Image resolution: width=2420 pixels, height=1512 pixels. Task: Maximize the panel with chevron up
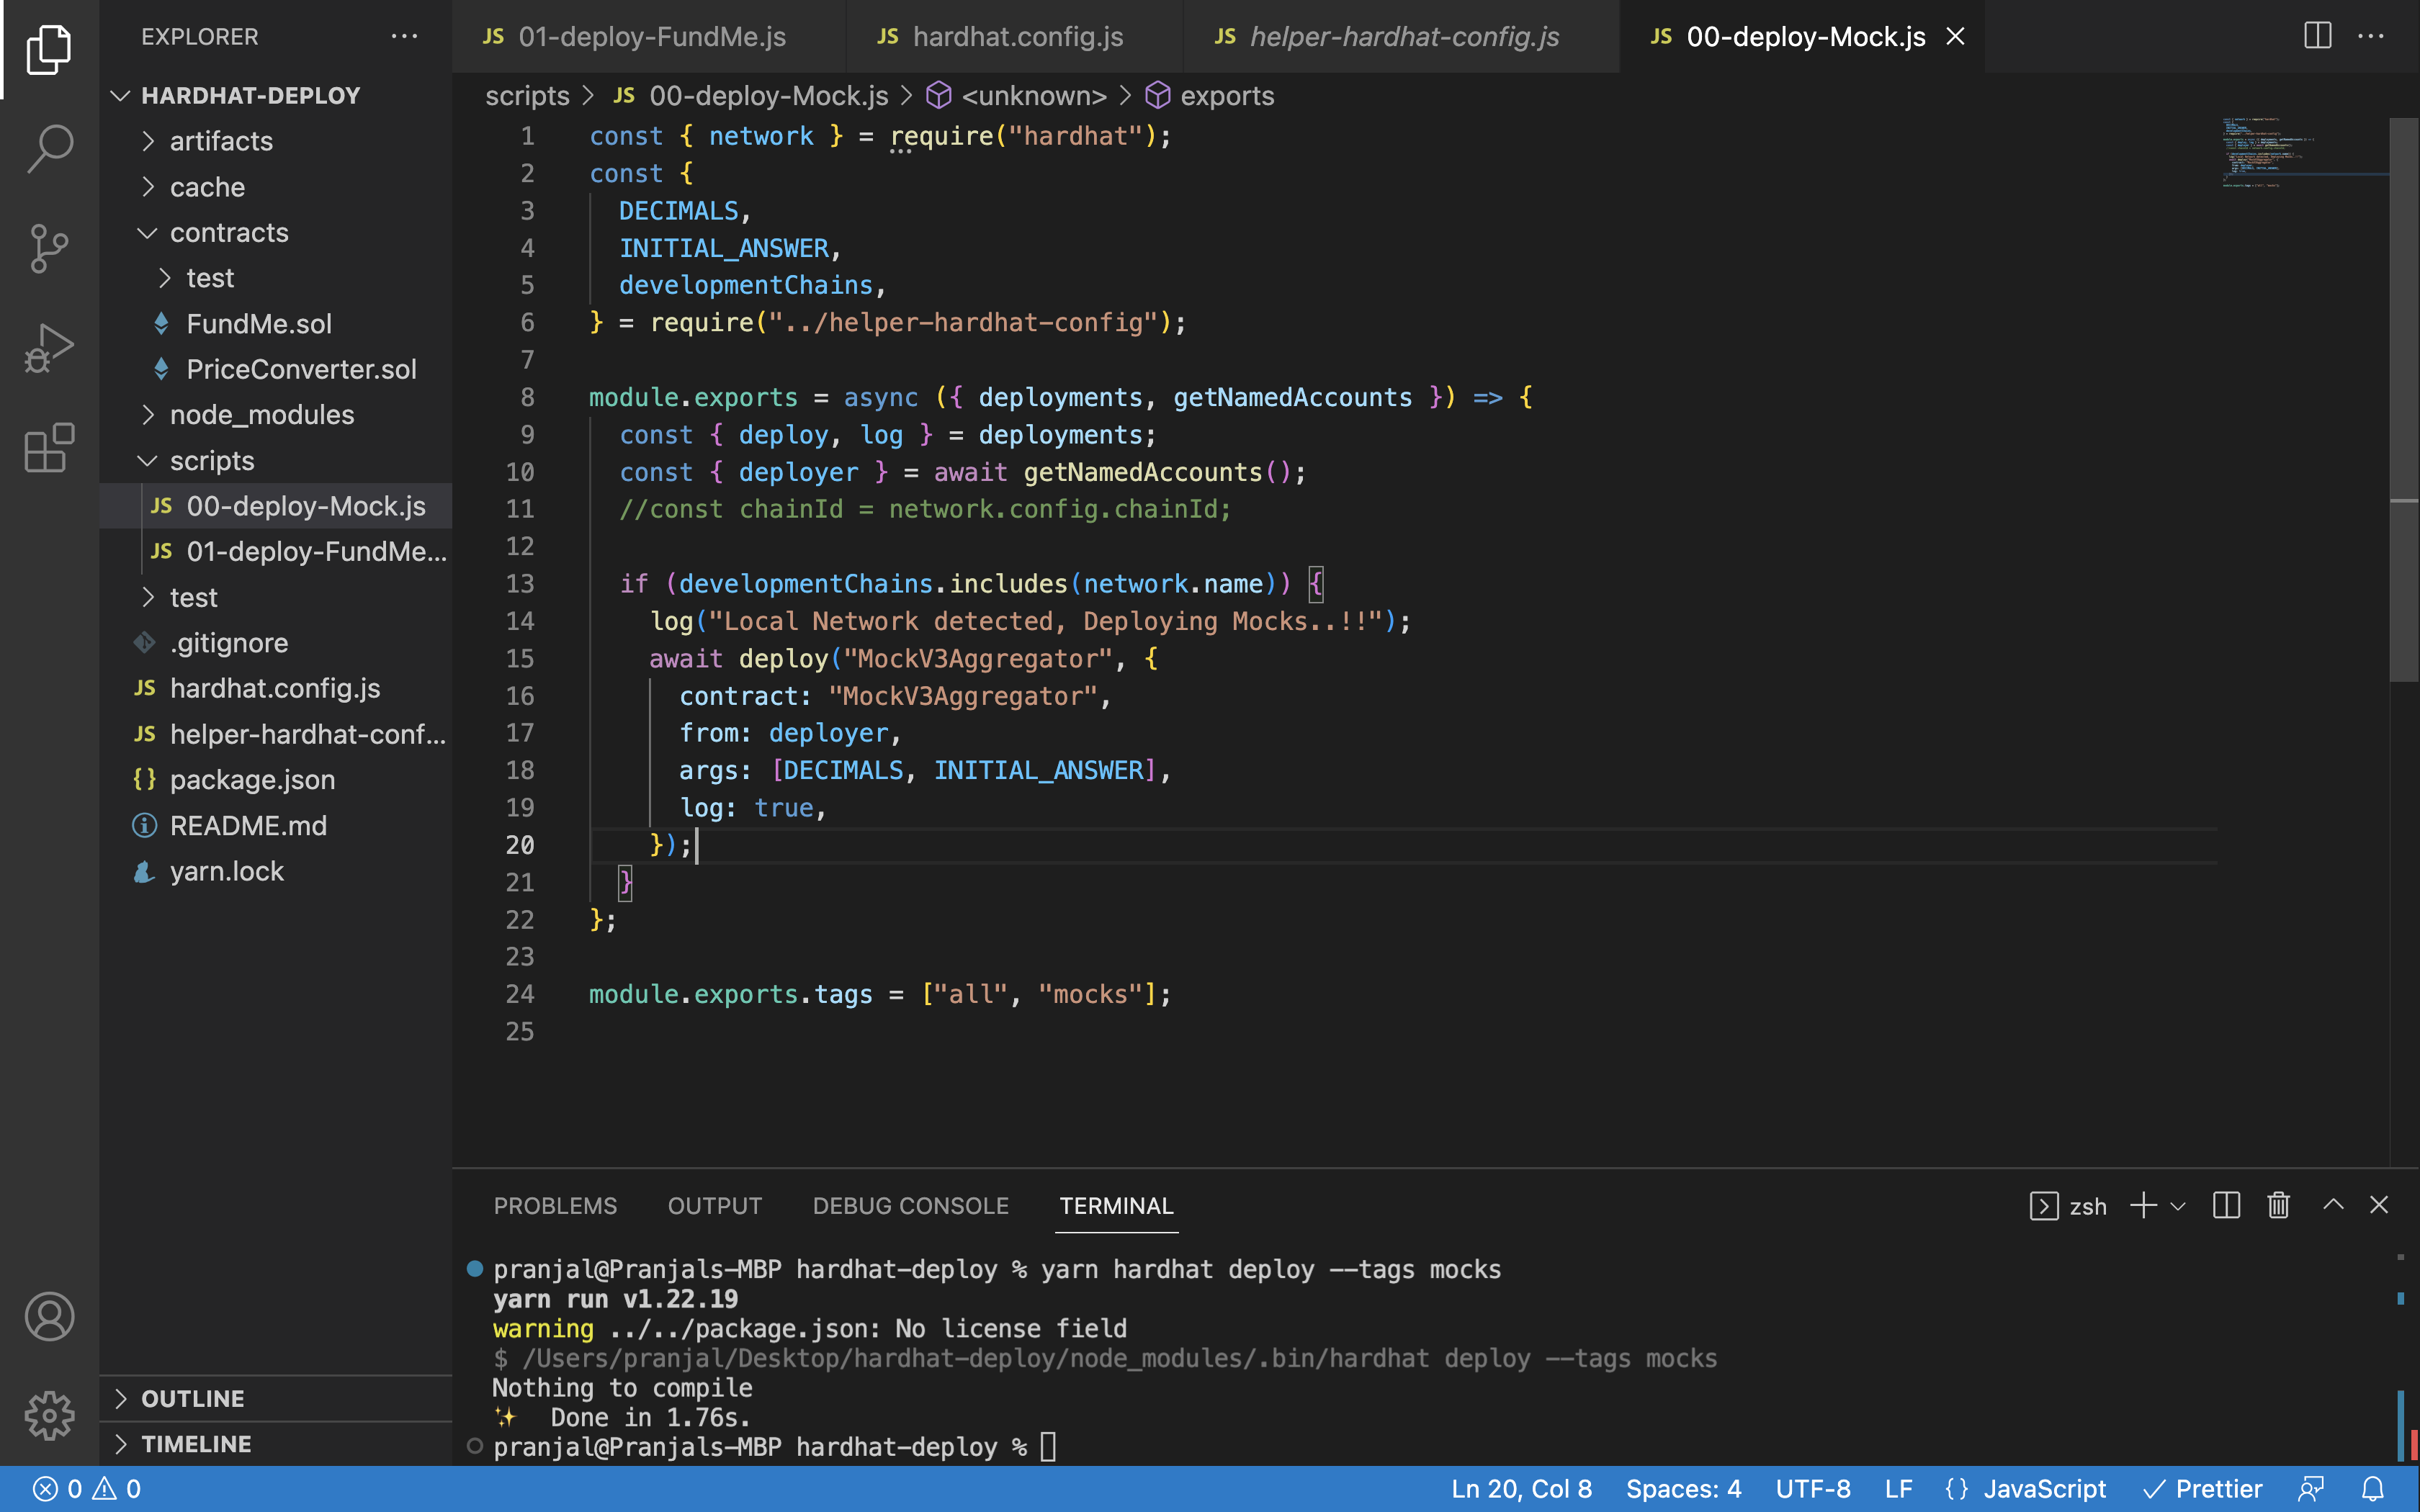click(2333, 1205)
